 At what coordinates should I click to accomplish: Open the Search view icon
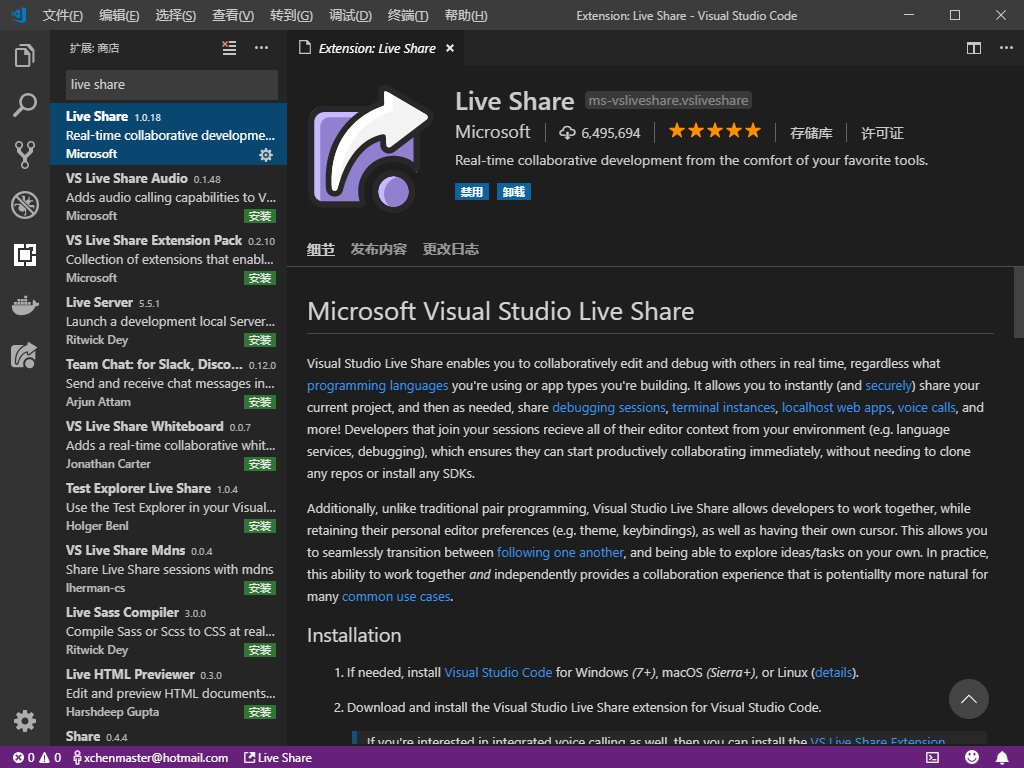25,105
